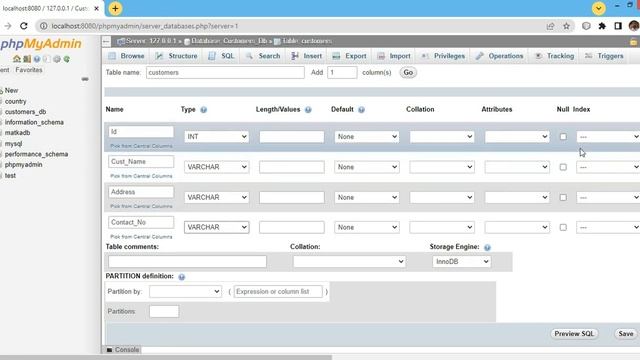Viewport: 640px width, 360px height.
Task: Toggle Null checkbox for Id column
Action: tap(563, 137)
